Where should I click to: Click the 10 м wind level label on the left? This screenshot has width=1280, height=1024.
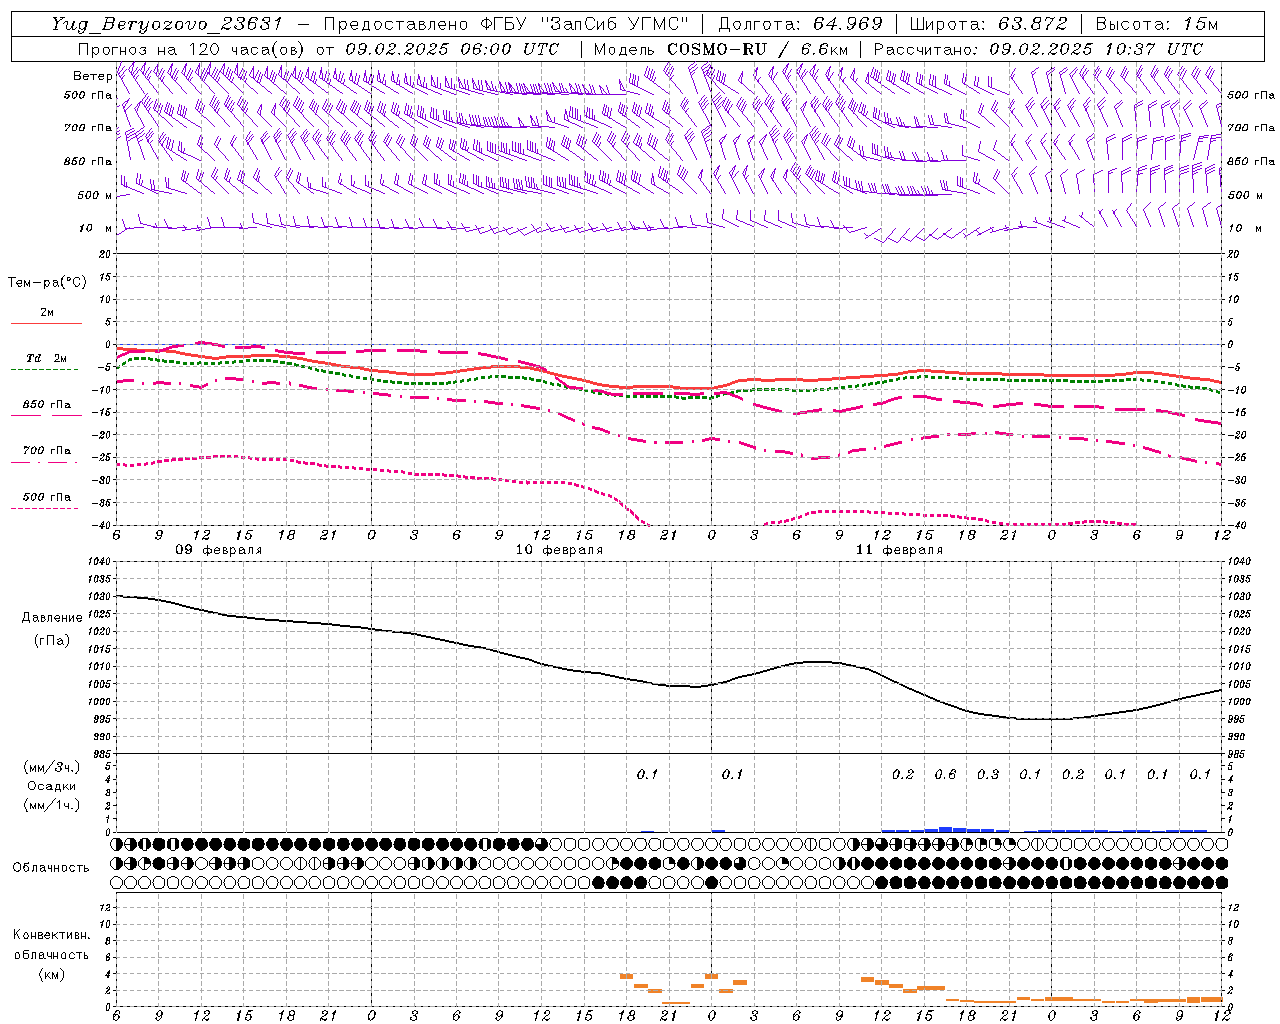(96, 228)
